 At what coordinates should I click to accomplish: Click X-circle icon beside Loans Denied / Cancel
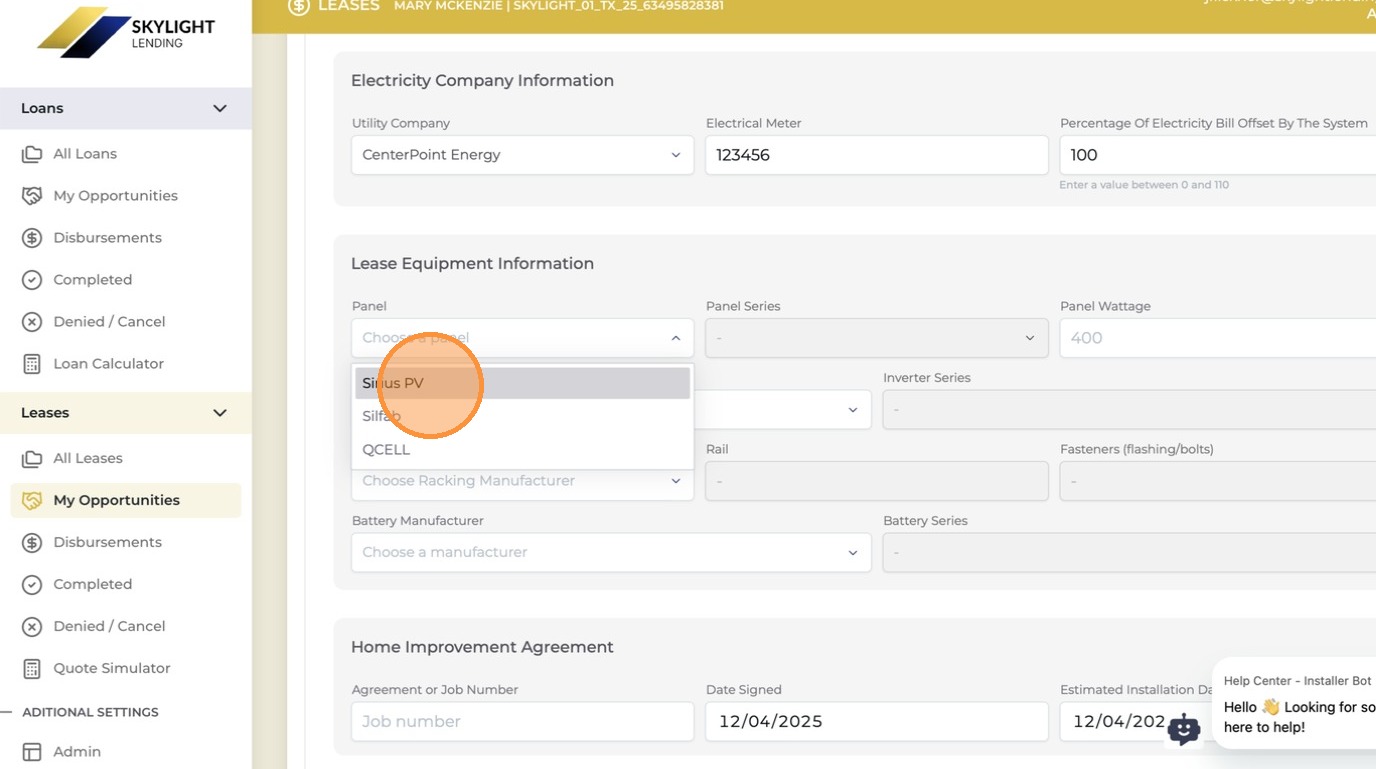32,322
